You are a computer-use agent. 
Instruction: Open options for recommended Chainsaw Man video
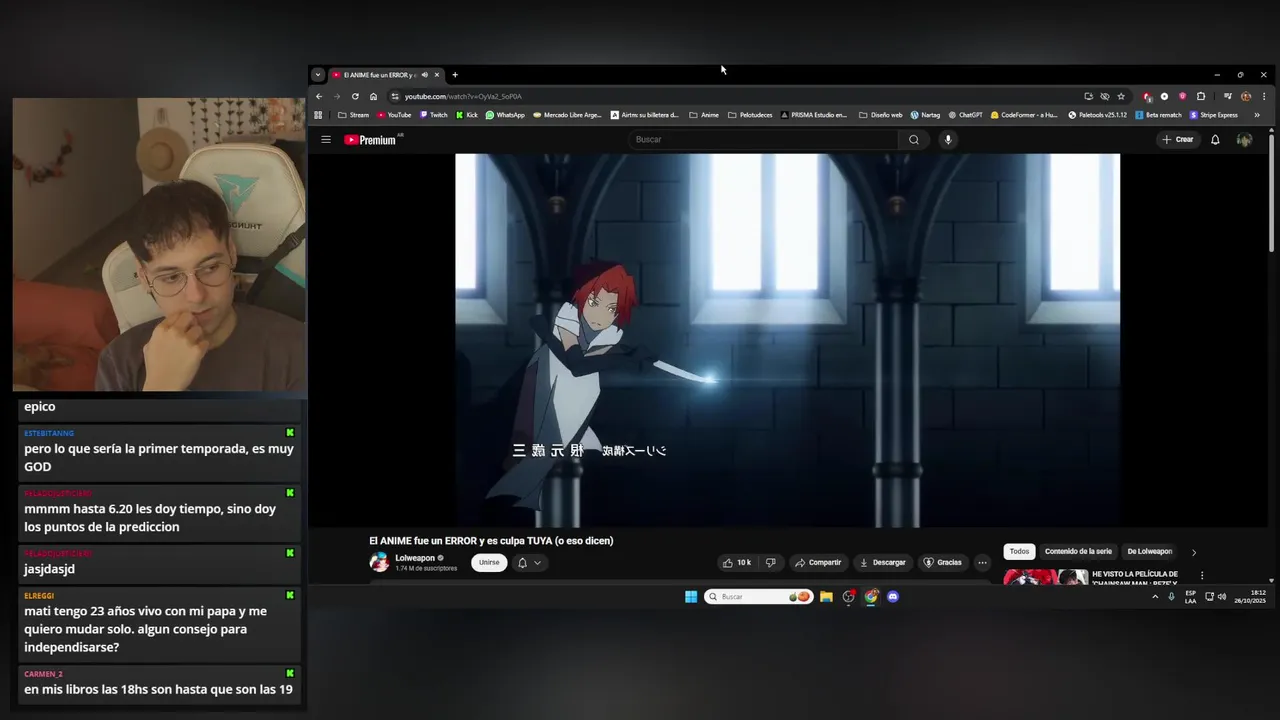1202,576
